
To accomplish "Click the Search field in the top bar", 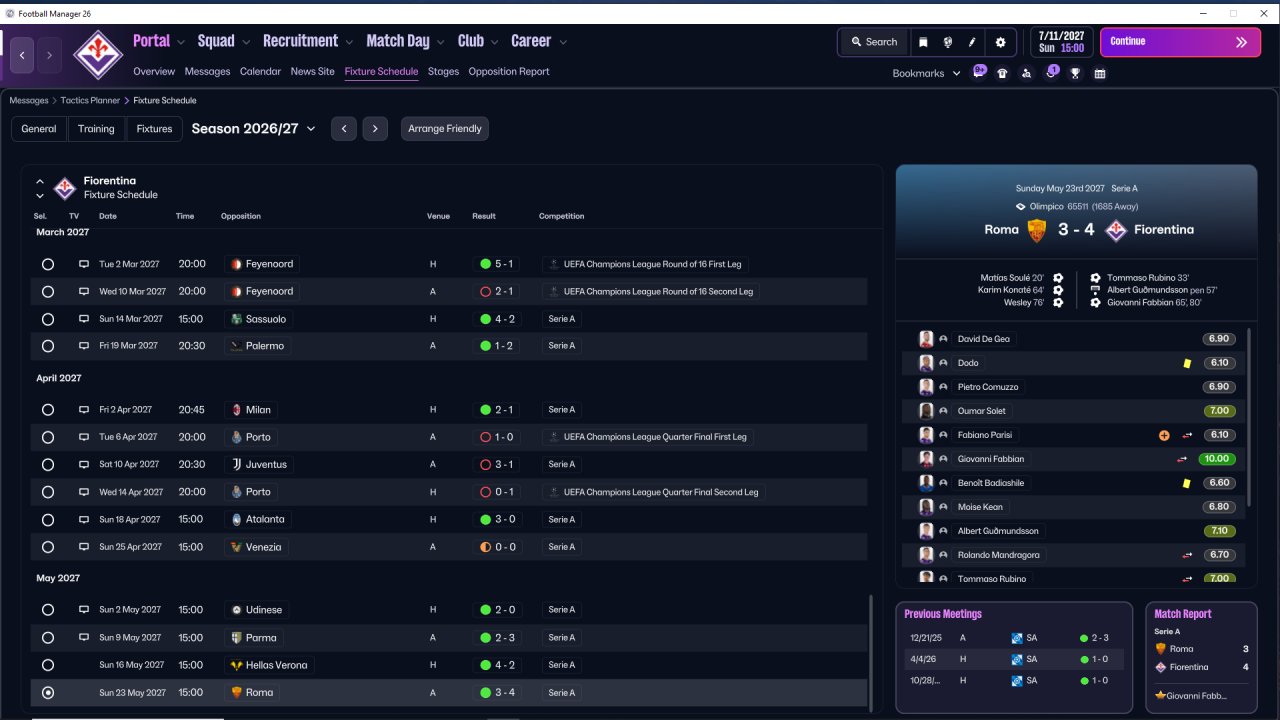I will (874, 42).
